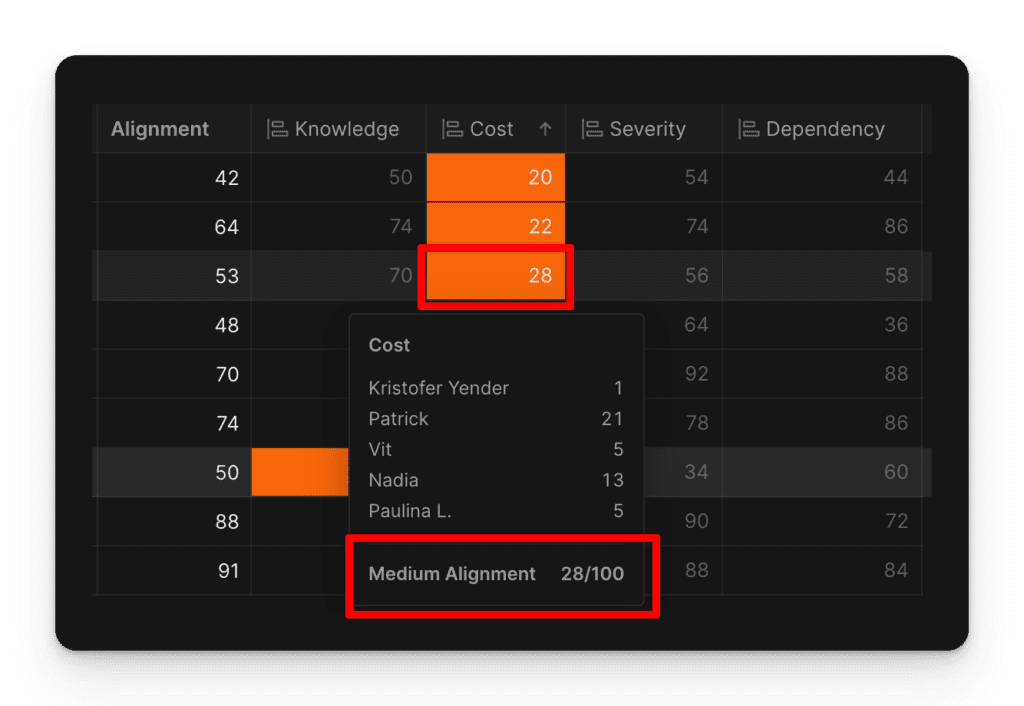The height and width of the screenshot is (706, 1024).
Task: Click the orange cell in the Knowledge column
Action: click(x=300, y=472)
